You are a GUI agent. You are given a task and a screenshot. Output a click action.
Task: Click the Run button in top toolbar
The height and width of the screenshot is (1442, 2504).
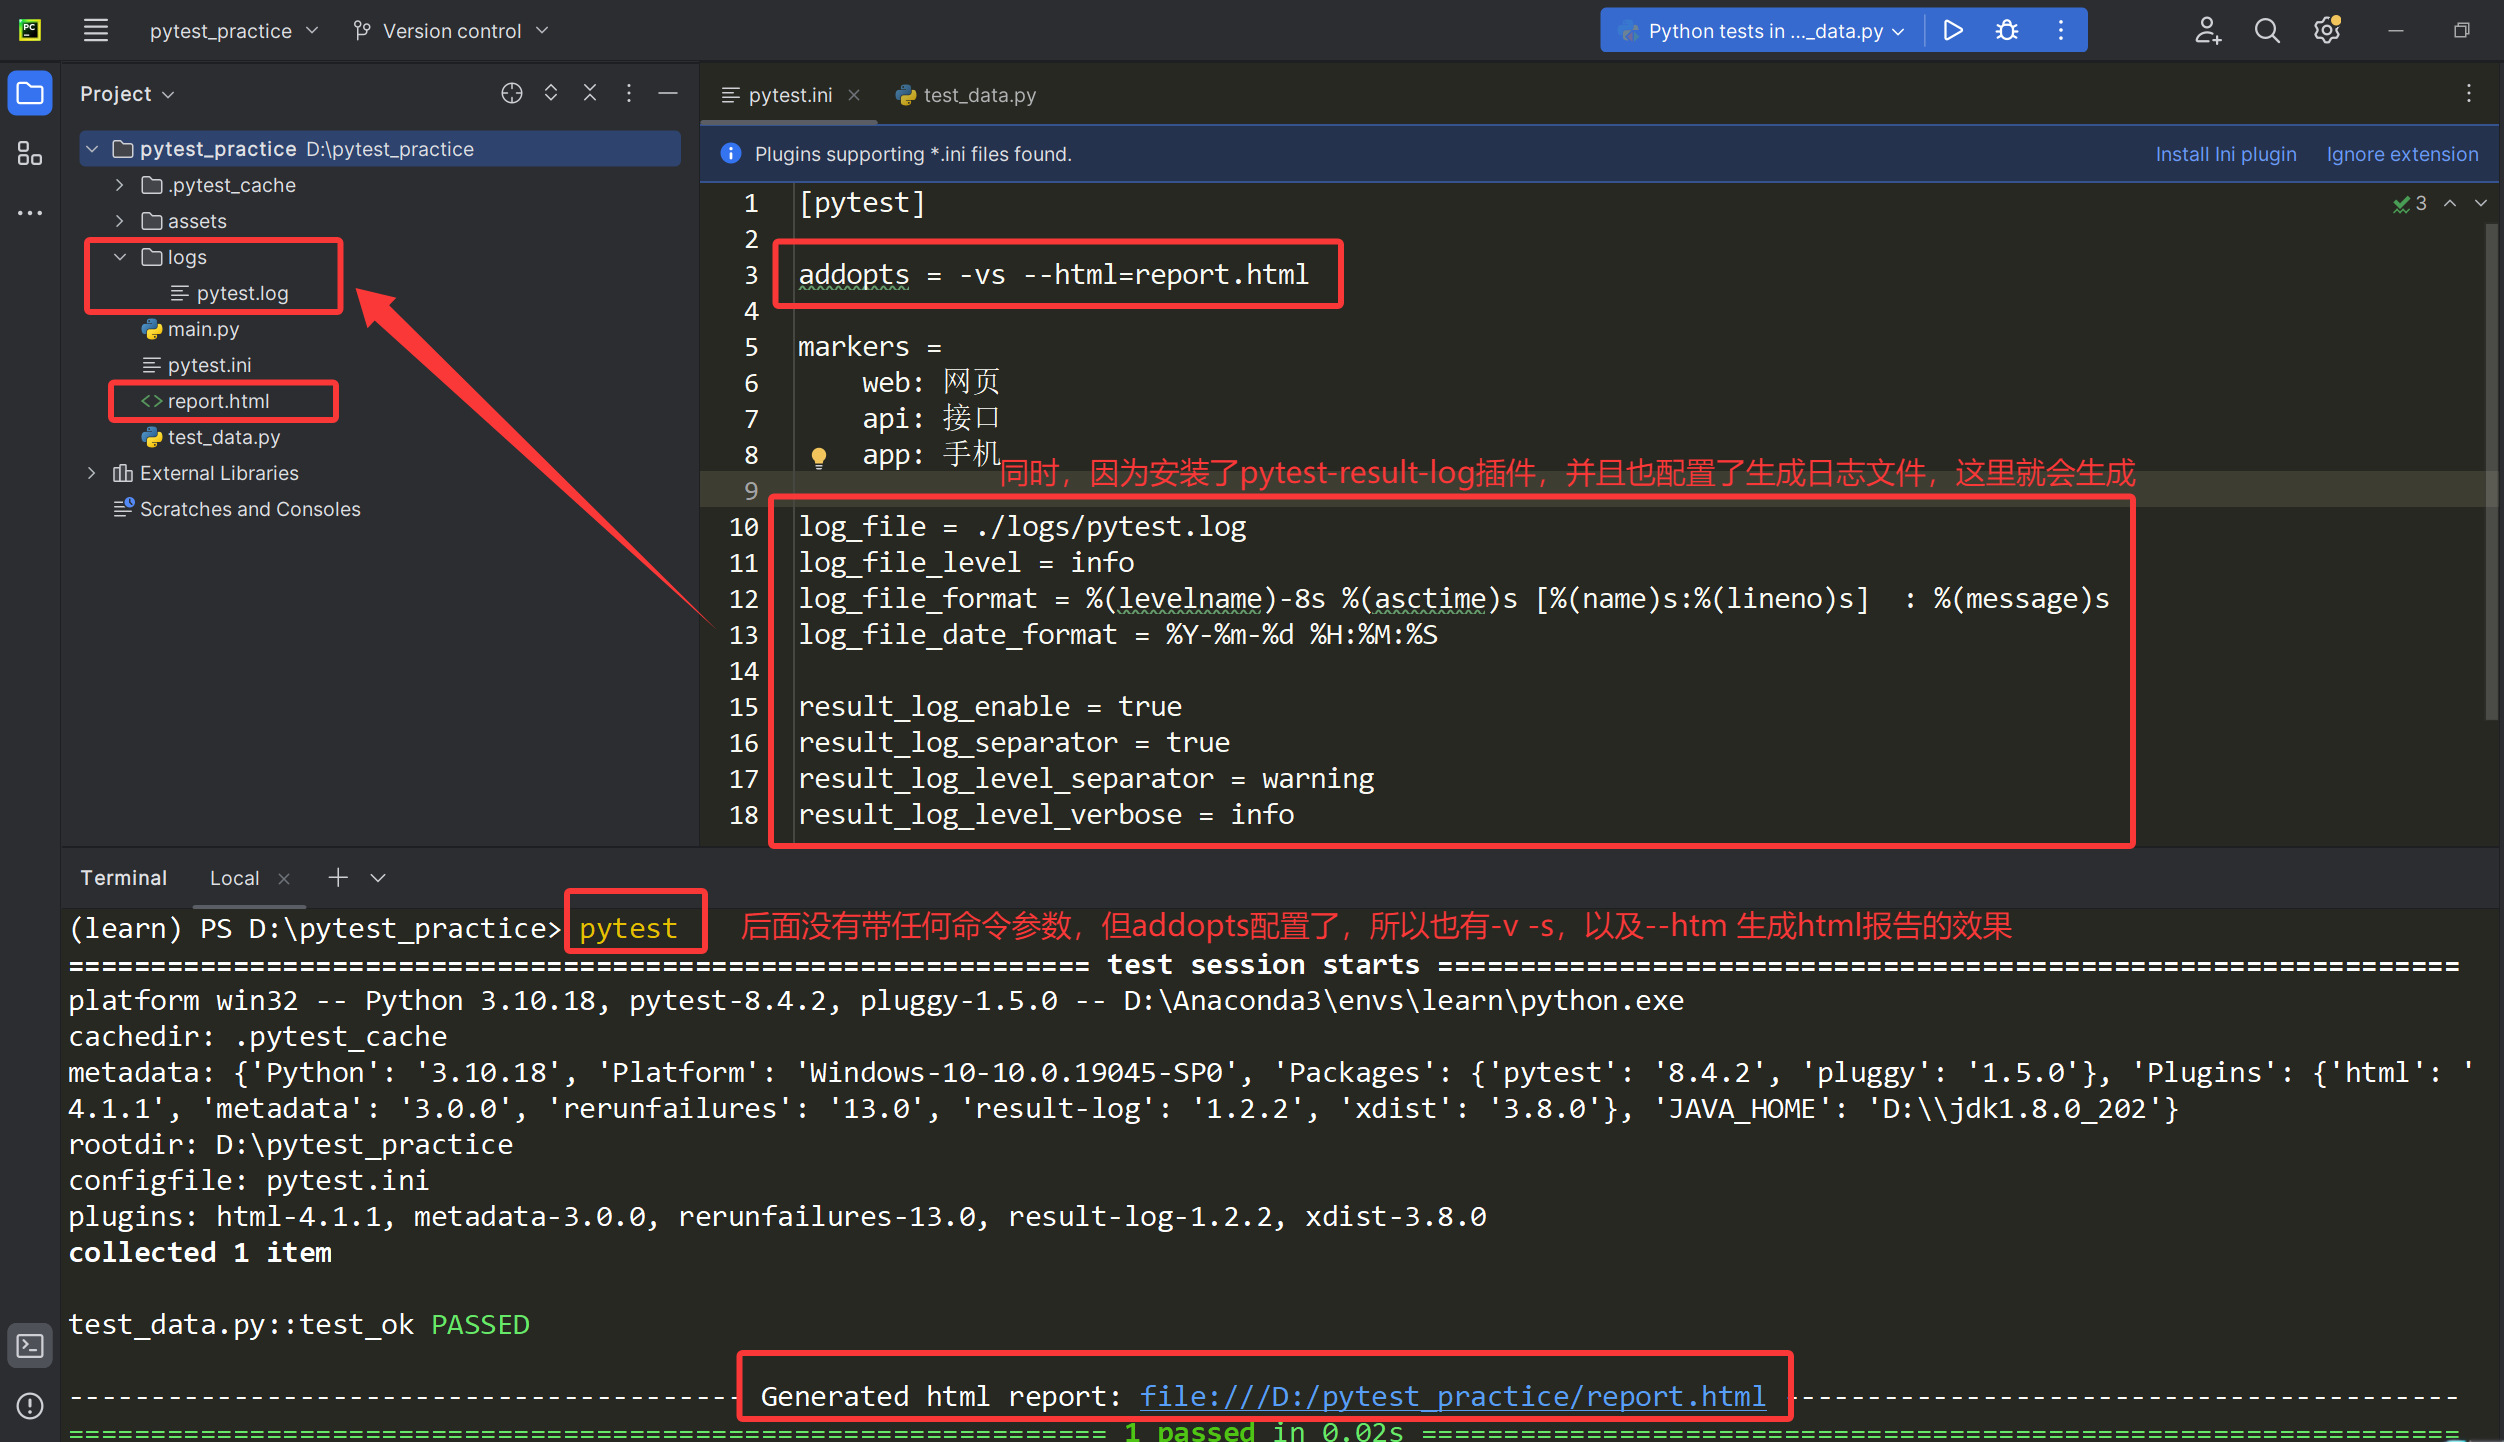(x=1952, y=31)
